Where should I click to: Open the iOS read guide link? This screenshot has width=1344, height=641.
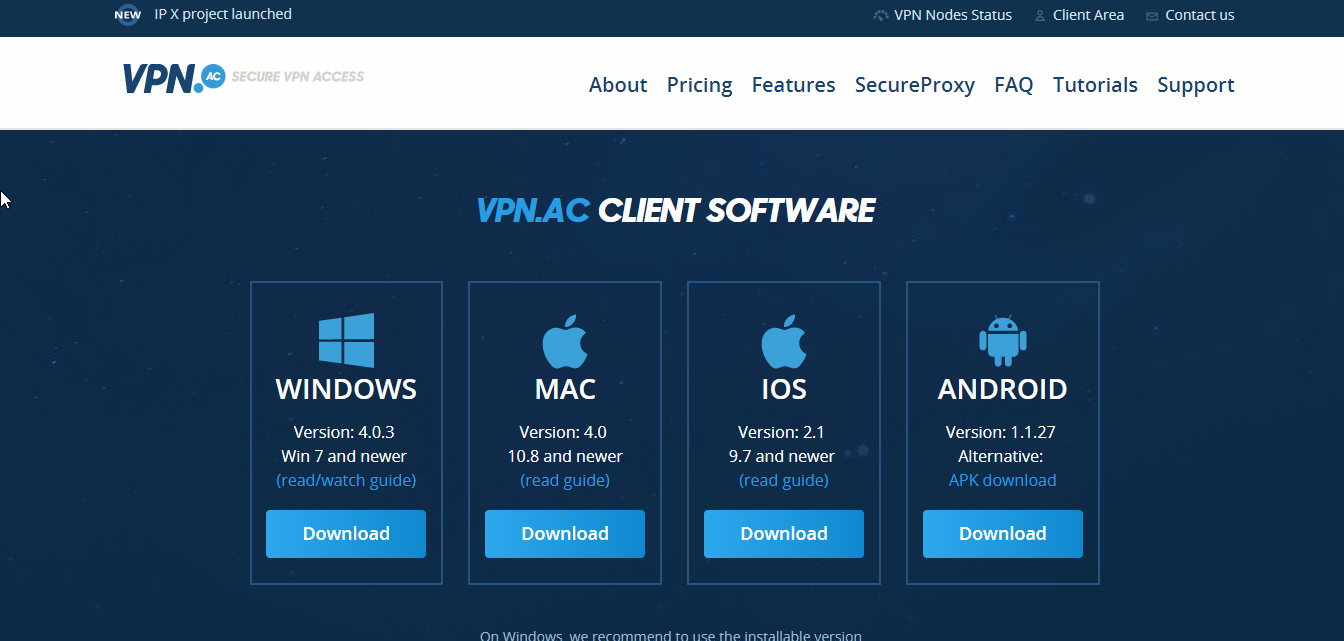[x=784, y=480]
